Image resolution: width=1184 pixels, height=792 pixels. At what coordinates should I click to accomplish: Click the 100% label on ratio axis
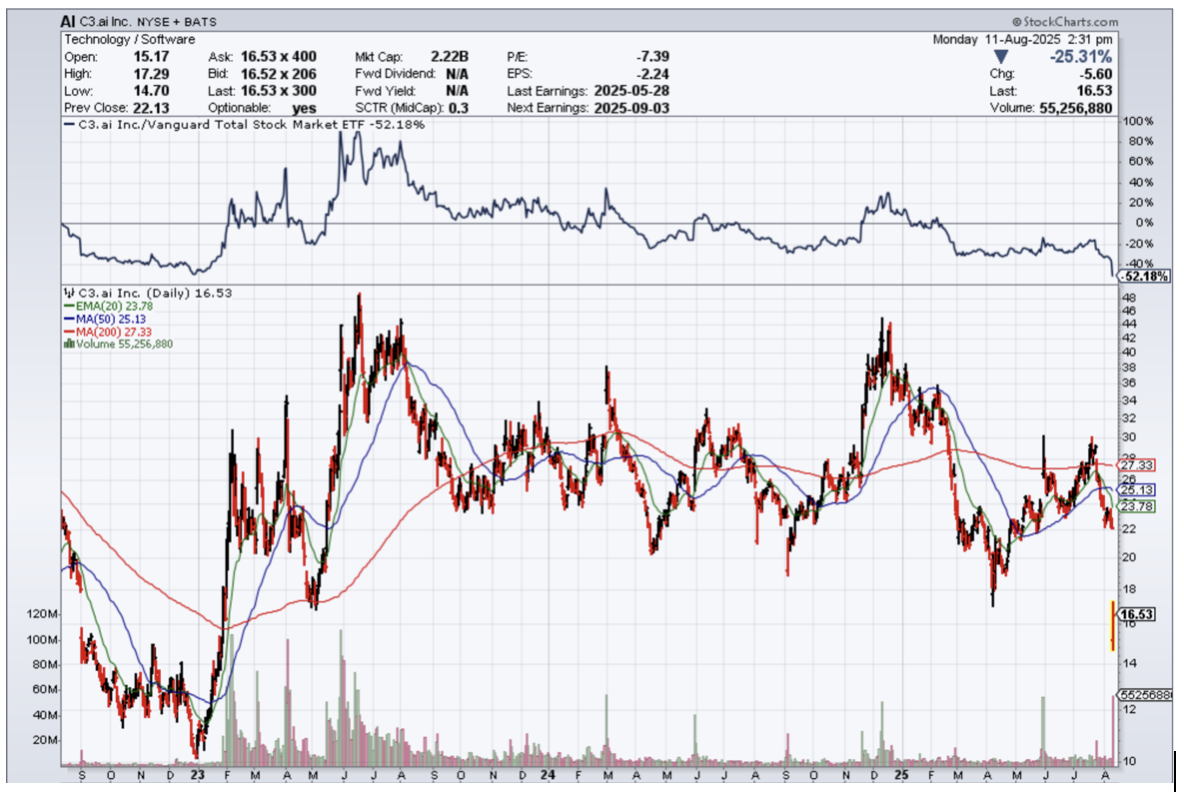1138,122
